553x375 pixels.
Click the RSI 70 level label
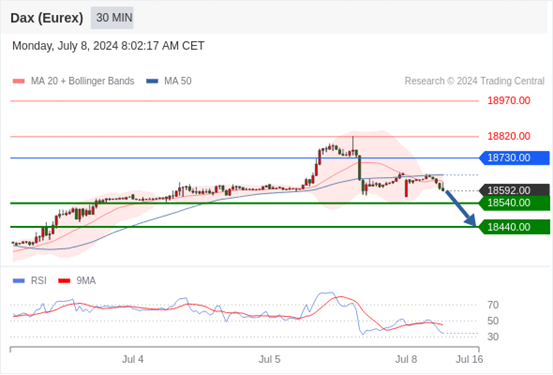click(493, 305)
